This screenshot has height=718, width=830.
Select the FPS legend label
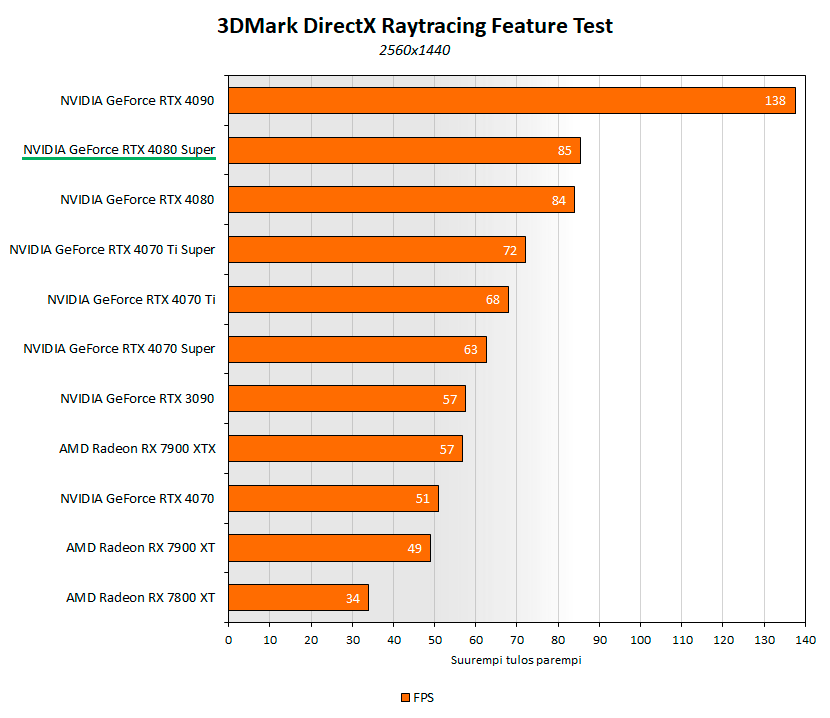click(423, 697)
